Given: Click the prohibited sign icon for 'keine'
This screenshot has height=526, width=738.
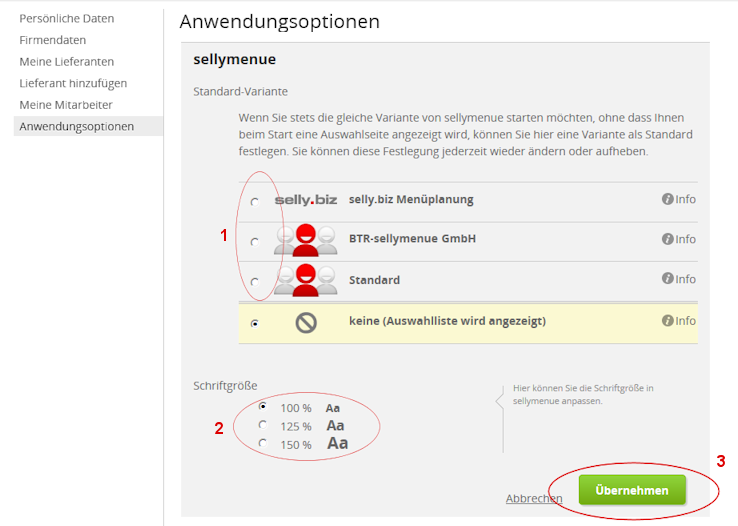Looking at the screenshot, I should [306, 322].
